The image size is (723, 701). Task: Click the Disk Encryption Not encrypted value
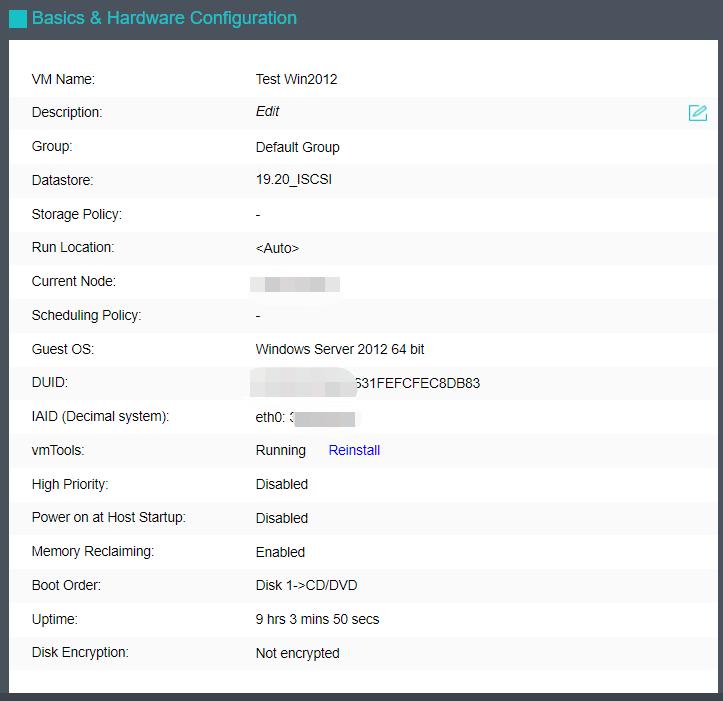297,653
